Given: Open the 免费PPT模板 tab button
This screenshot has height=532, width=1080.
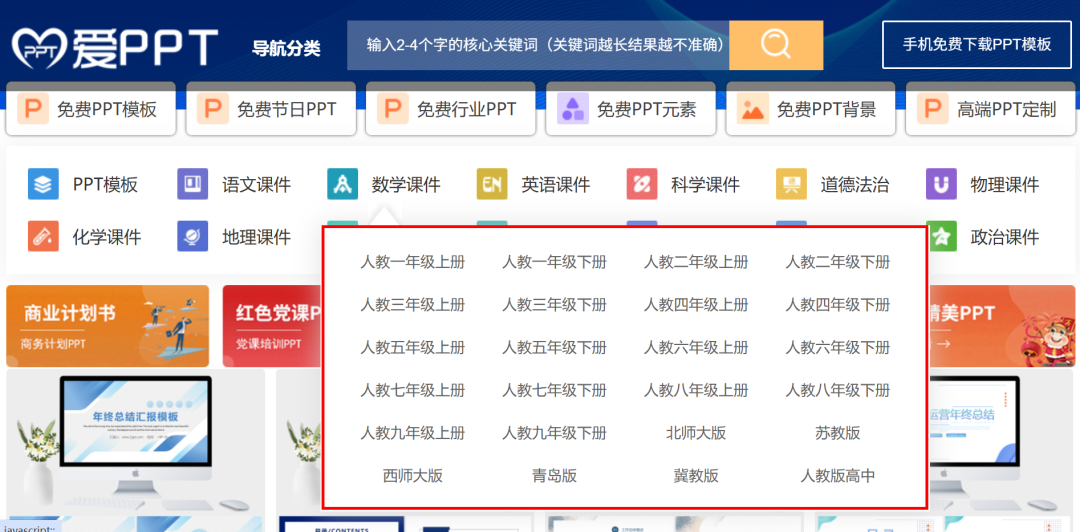Looking at the screenshot, I should point(91,109).
